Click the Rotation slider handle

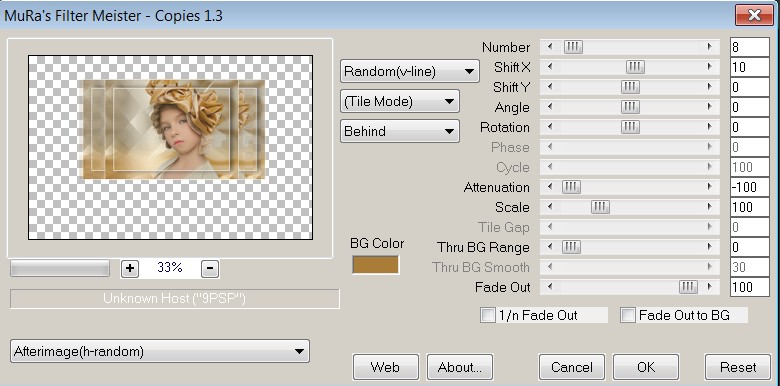(630, 127)
